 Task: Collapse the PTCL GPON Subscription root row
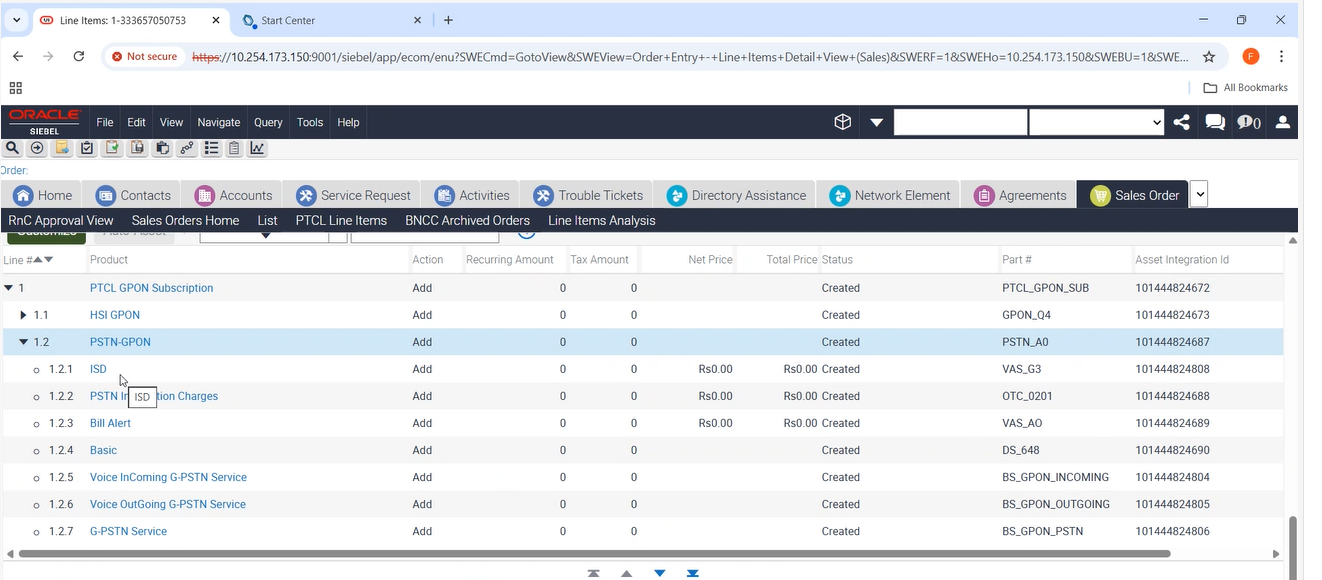pyautogui.click(x=9, y=288)
